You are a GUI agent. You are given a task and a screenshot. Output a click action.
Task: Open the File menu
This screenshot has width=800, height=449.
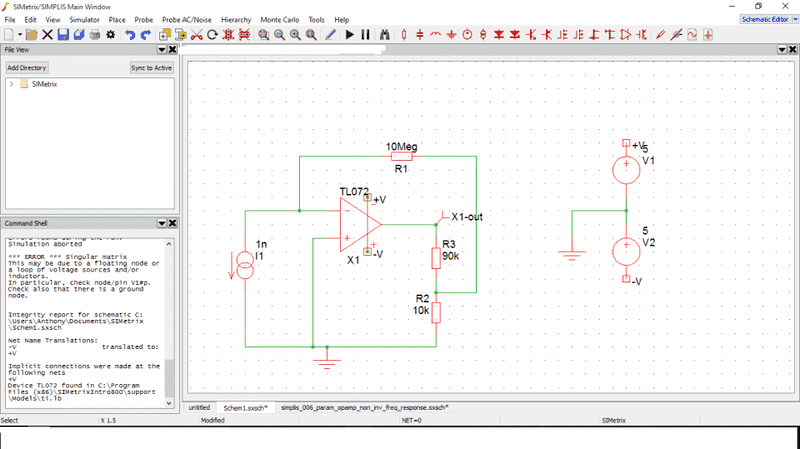coord(10,19)
